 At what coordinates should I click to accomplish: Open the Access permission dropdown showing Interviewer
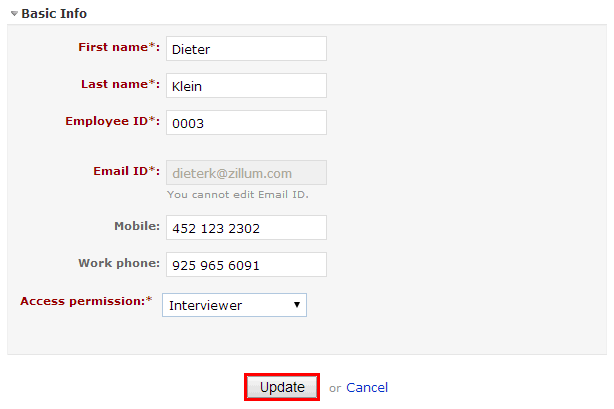pos(235,305)
